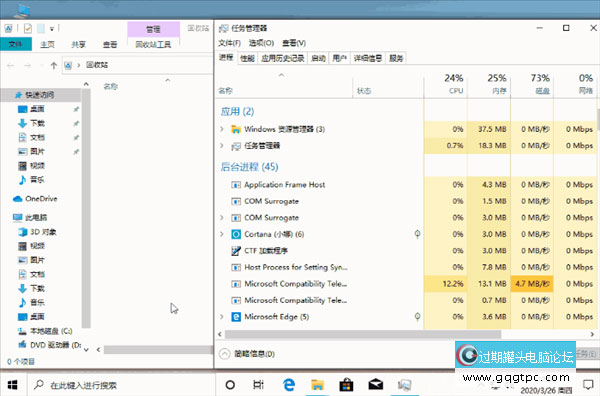Click the Explorer back arrow
600x396 pixels.
[11, 65]
